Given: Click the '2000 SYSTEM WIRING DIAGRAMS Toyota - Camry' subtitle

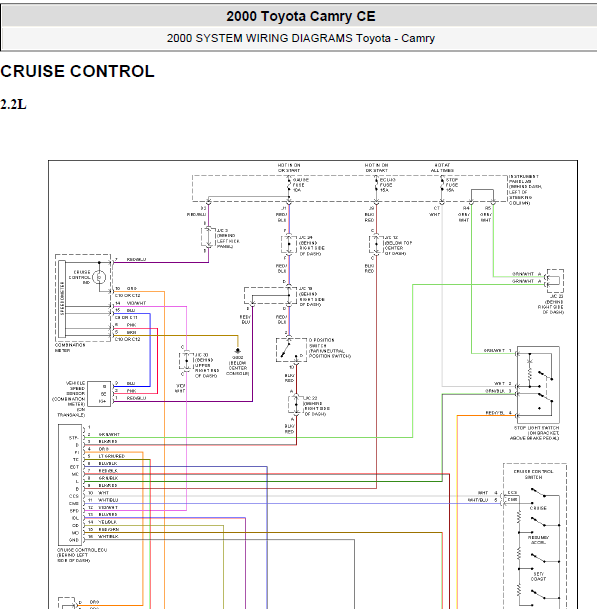Looking at the screenshot, I should (301, 38).
